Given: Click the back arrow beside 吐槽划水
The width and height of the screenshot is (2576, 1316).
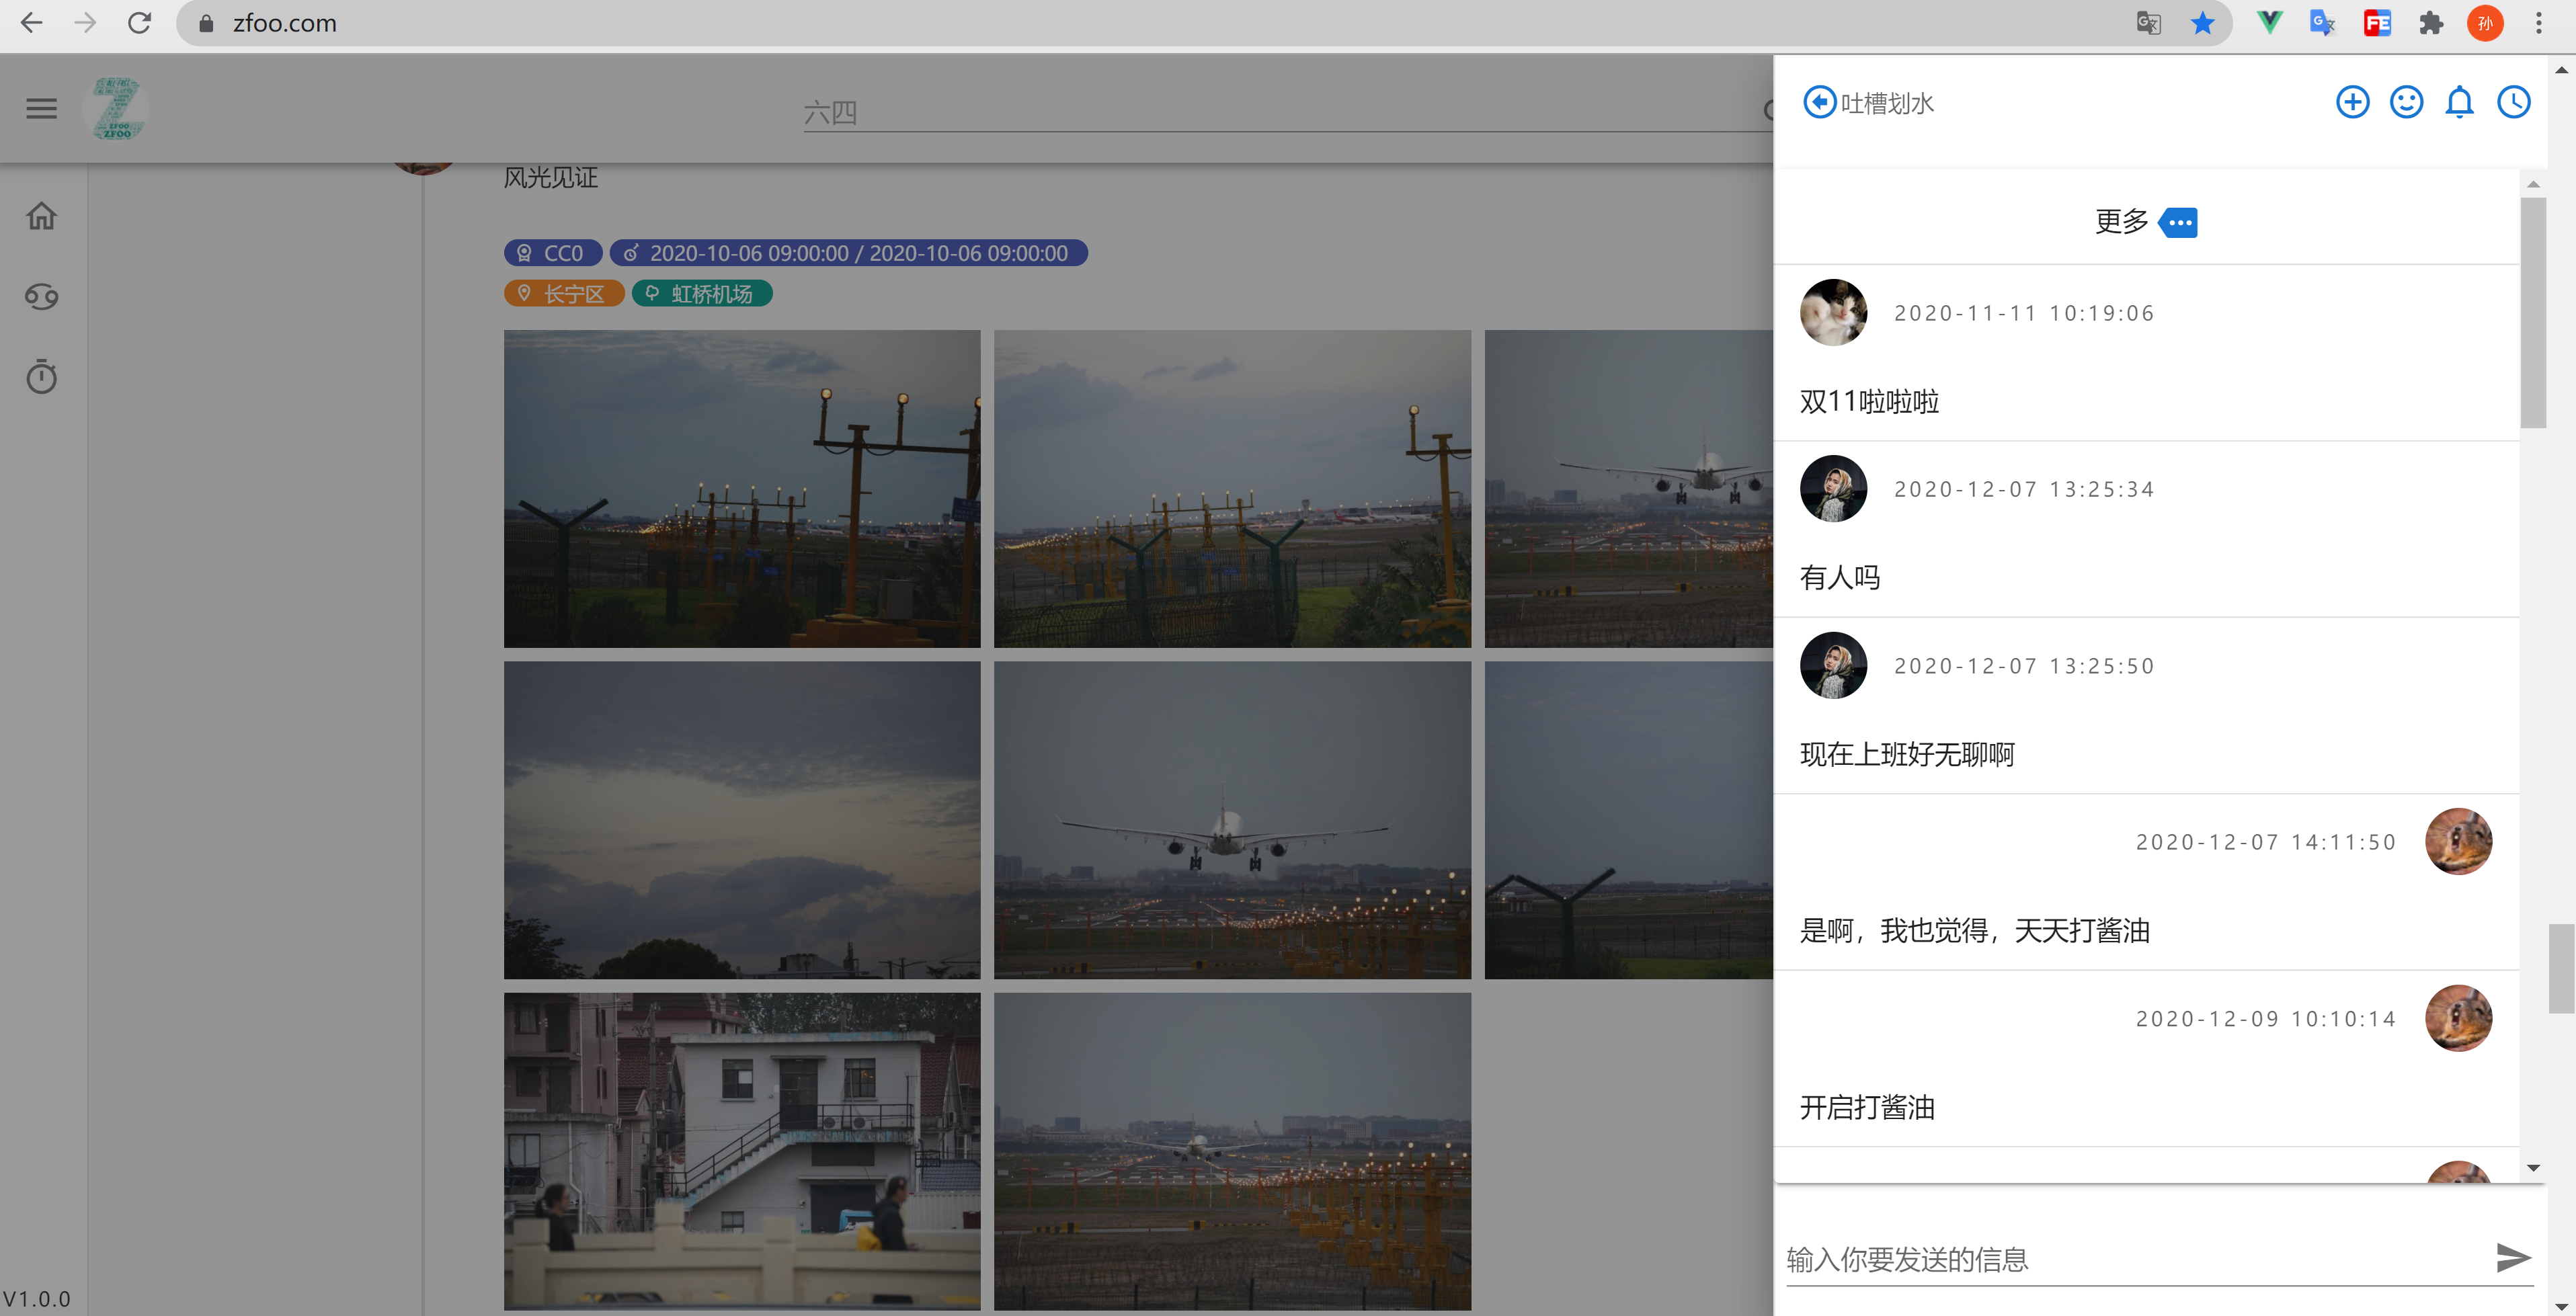Looking at the screenshot, I should (x=1819, y=102).
